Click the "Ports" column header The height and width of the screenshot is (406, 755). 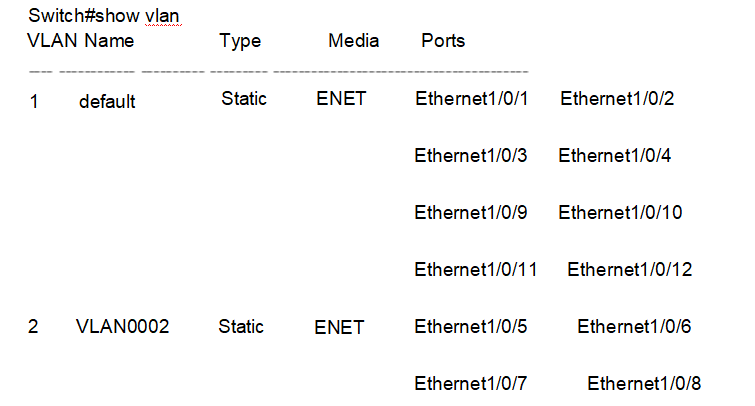pos(443,41)
